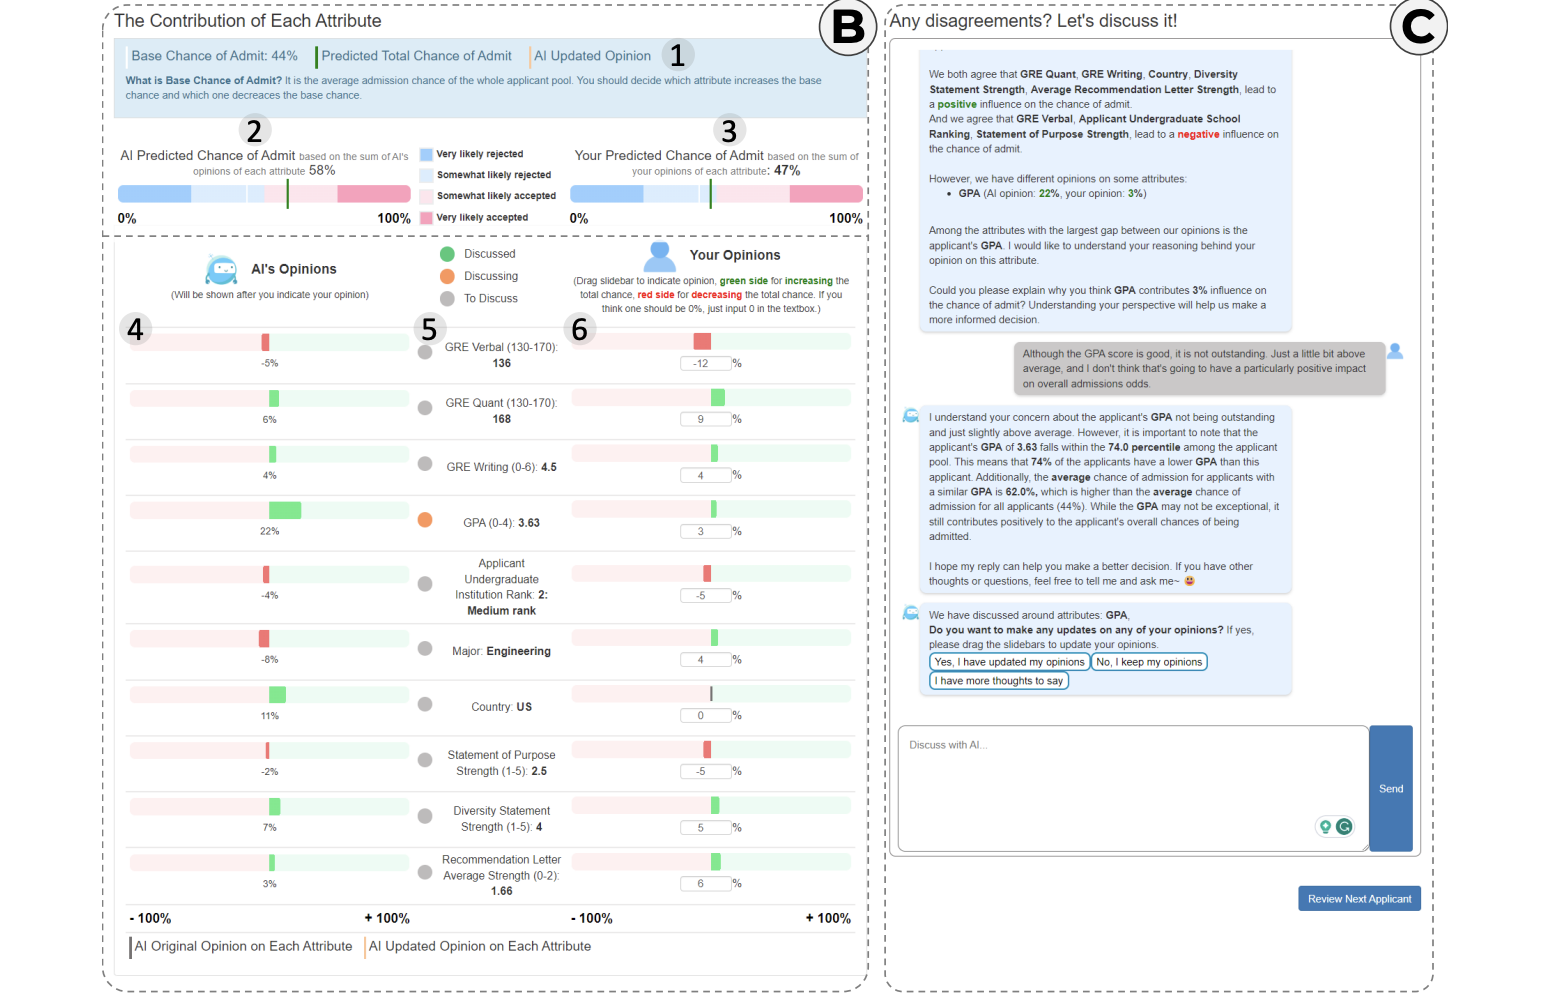Viewport: 1550px width, 1000px height.
Task: Send the chat message
Action: click(1390, 788)
